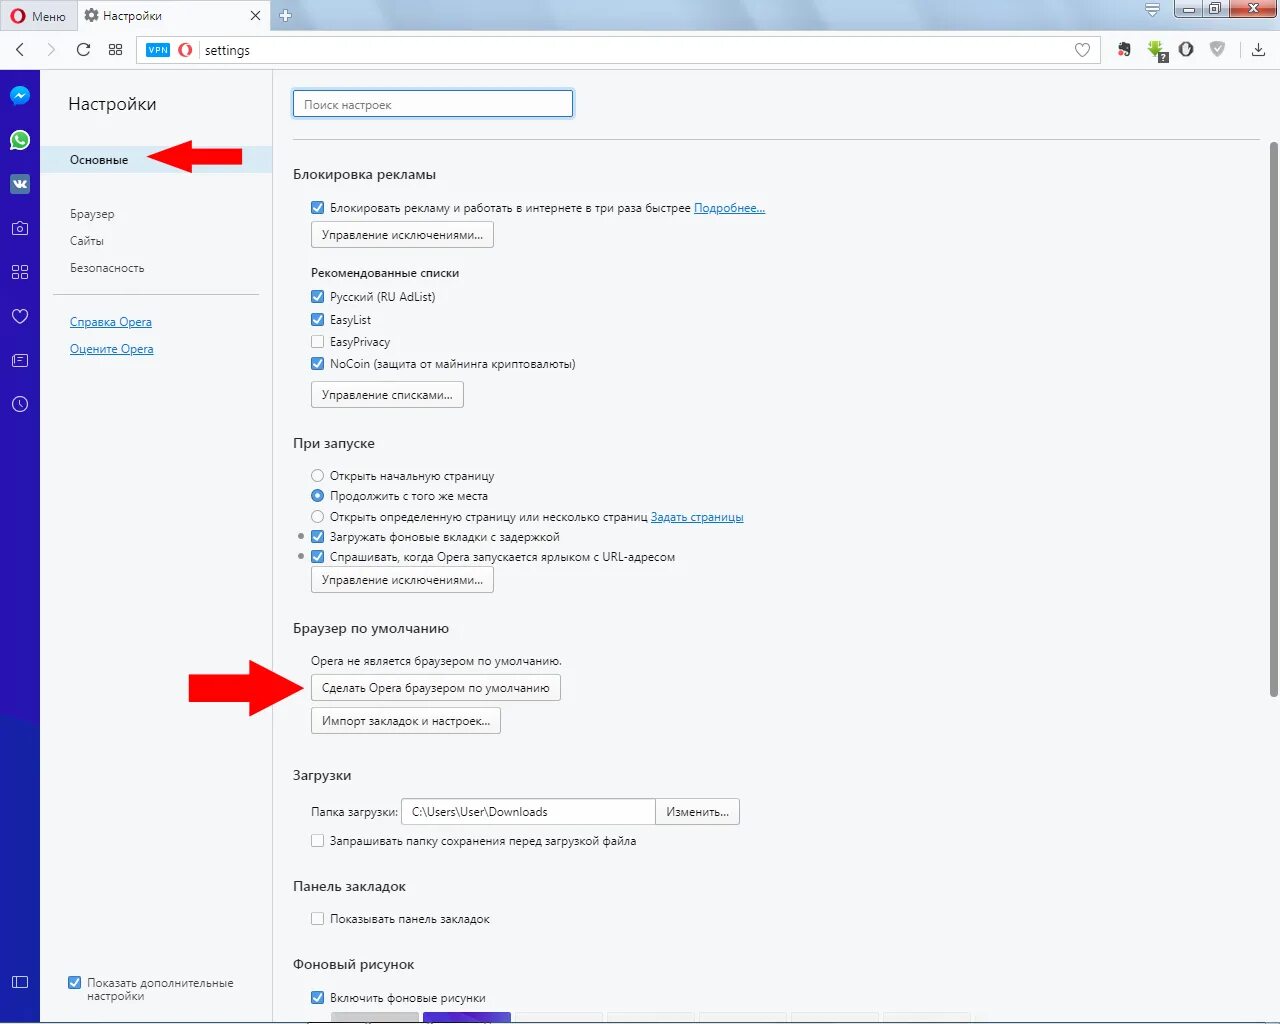The width and height of the screenshot is (1280, 1024).
Task: Select Открыть определенную страницу radio
Action: (317, 517)
